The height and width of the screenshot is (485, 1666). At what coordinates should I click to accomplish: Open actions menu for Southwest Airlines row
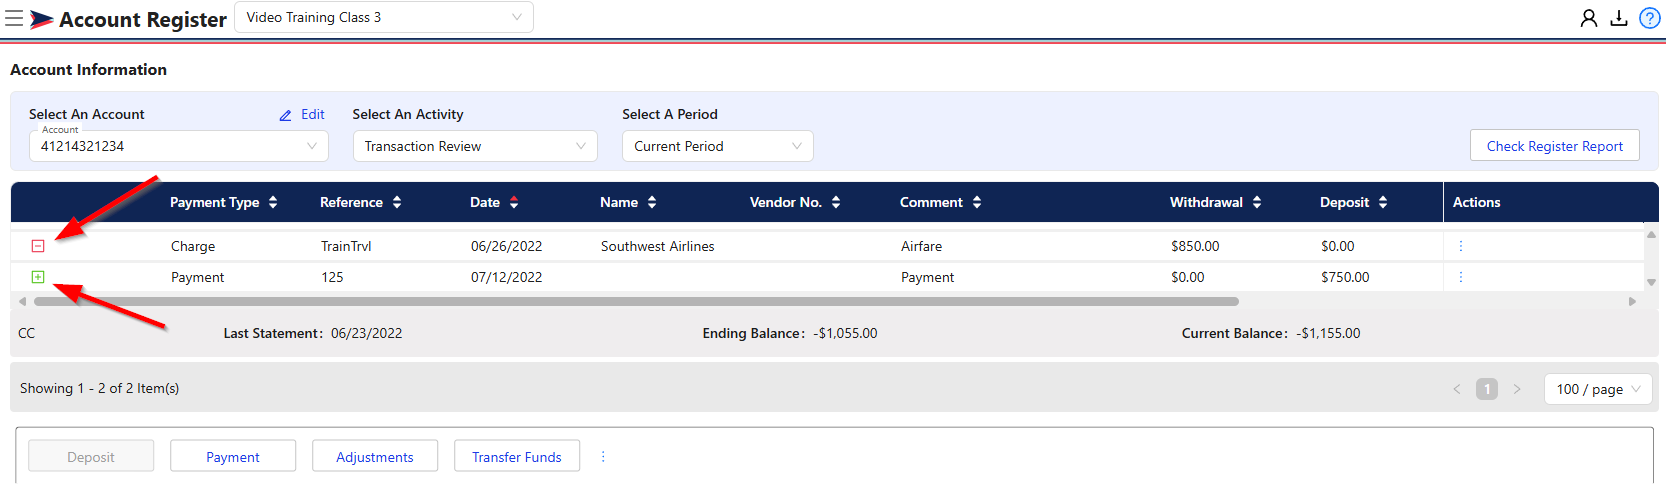[x=1460, y=246]
